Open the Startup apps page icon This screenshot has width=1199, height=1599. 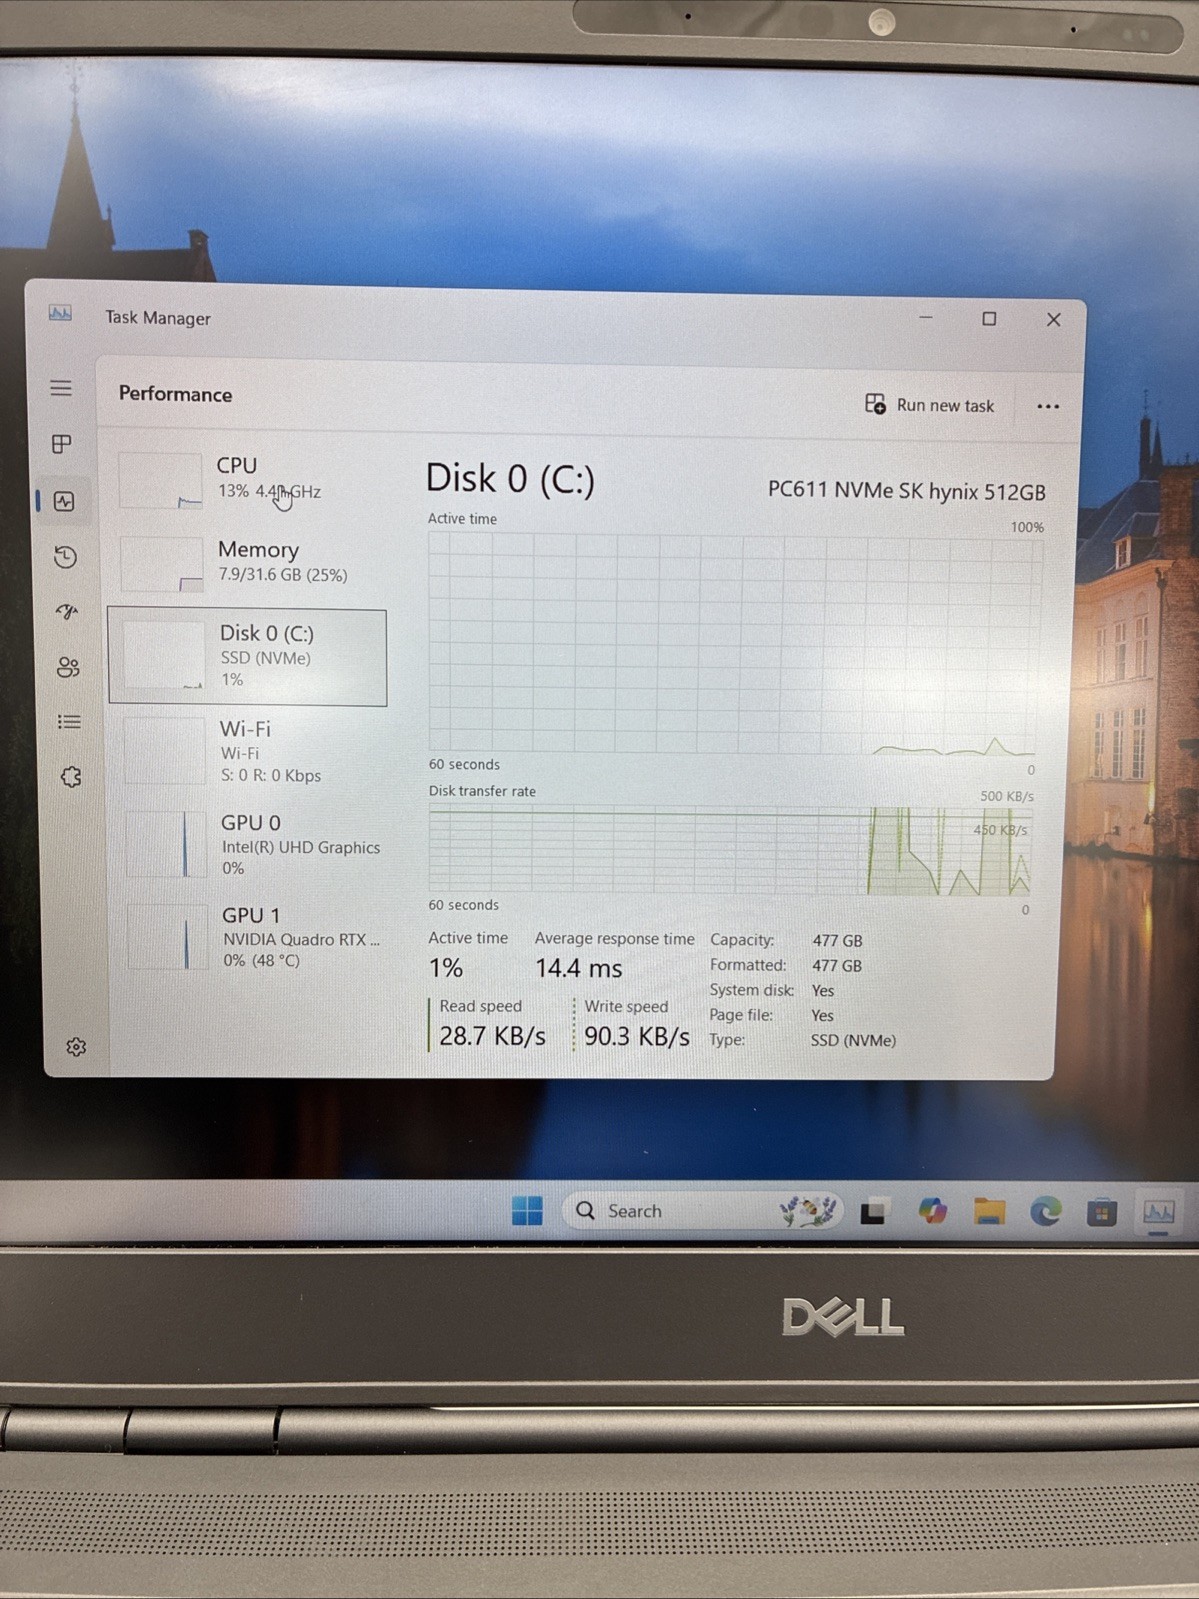pyautogui.click(x=67, y=612)
